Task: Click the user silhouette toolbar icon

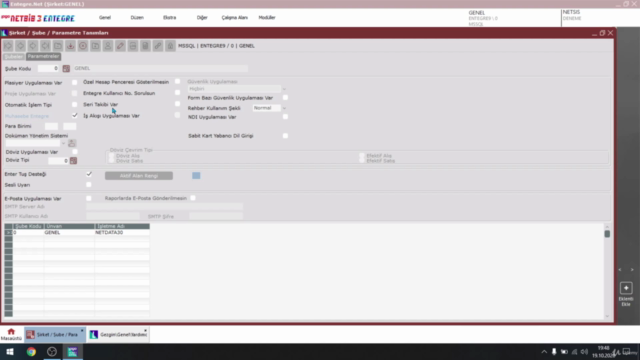Action: pyautogui.click(x=108, y=46)
